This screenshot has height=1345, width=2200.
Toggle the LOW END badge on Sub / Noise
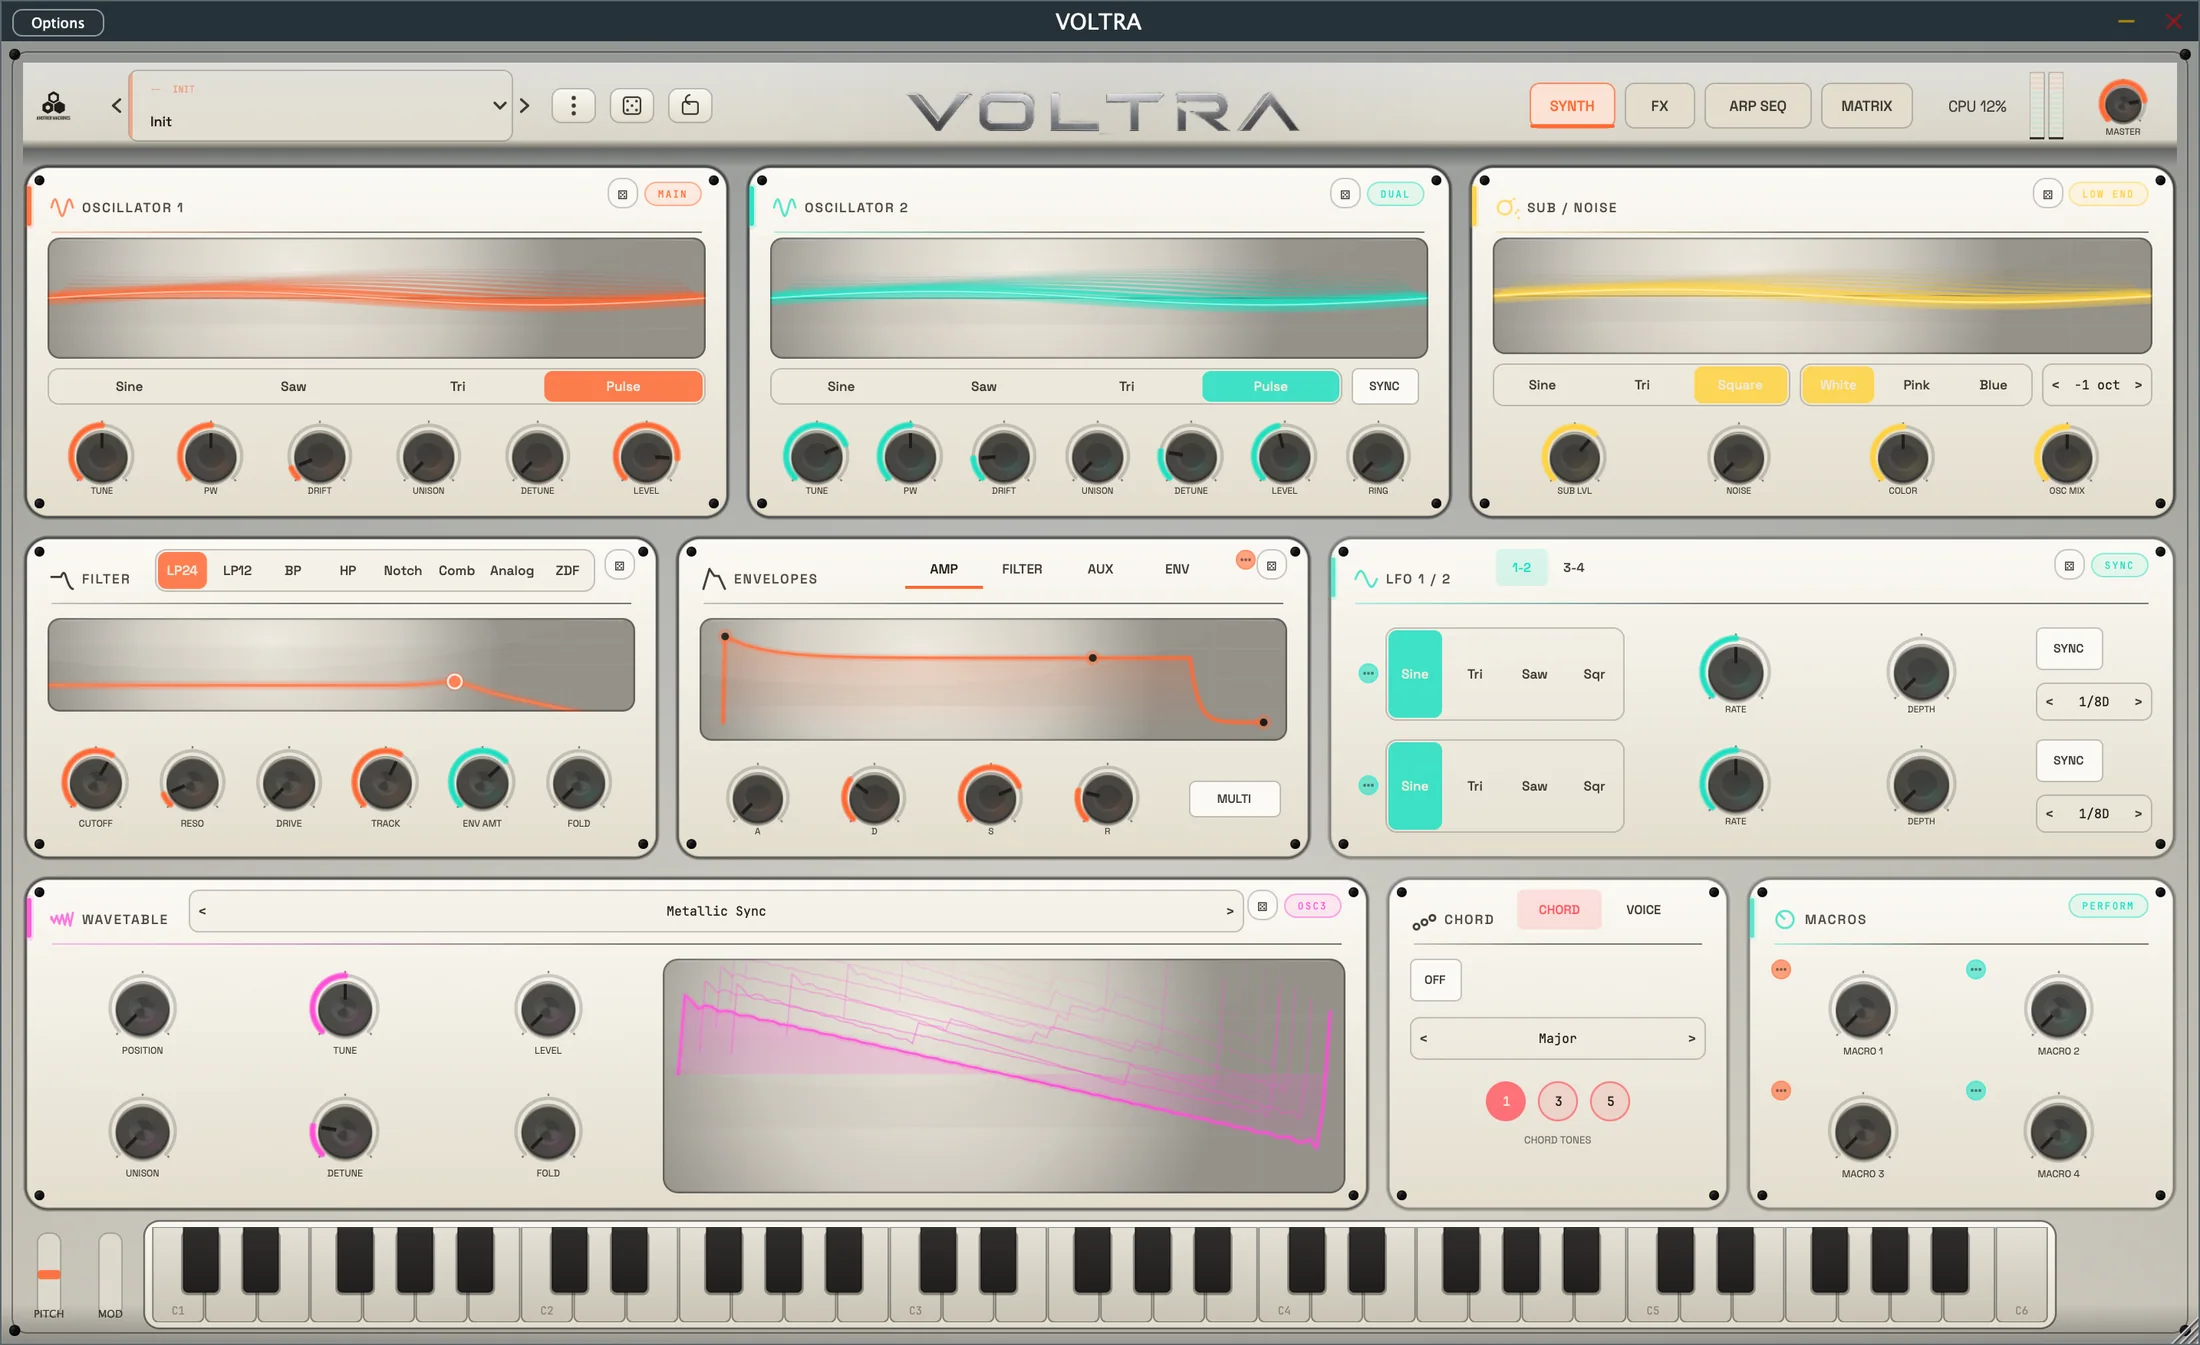click(x=2108, y=194)
